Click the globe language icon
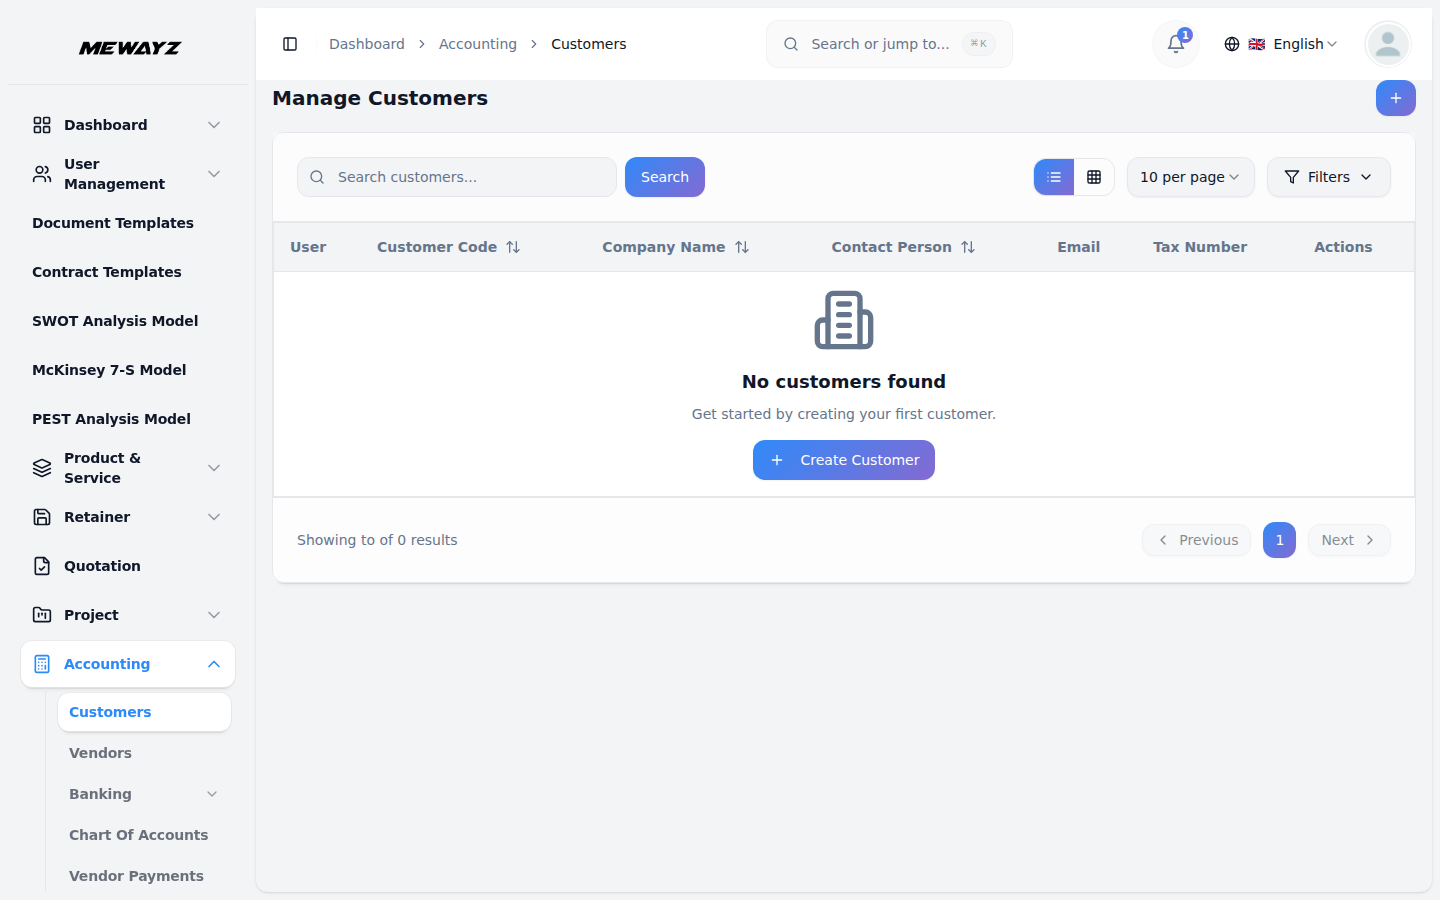 pos(1231,44)
